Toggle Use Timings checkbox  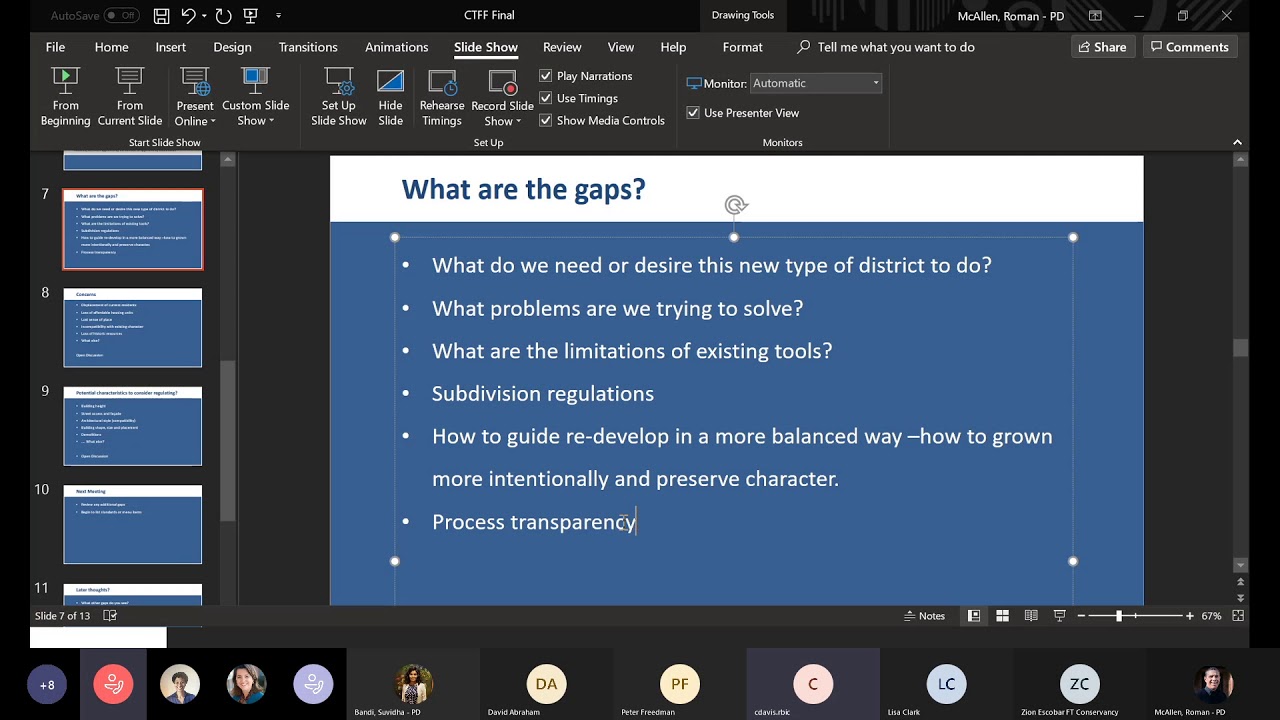pos(546,98)
